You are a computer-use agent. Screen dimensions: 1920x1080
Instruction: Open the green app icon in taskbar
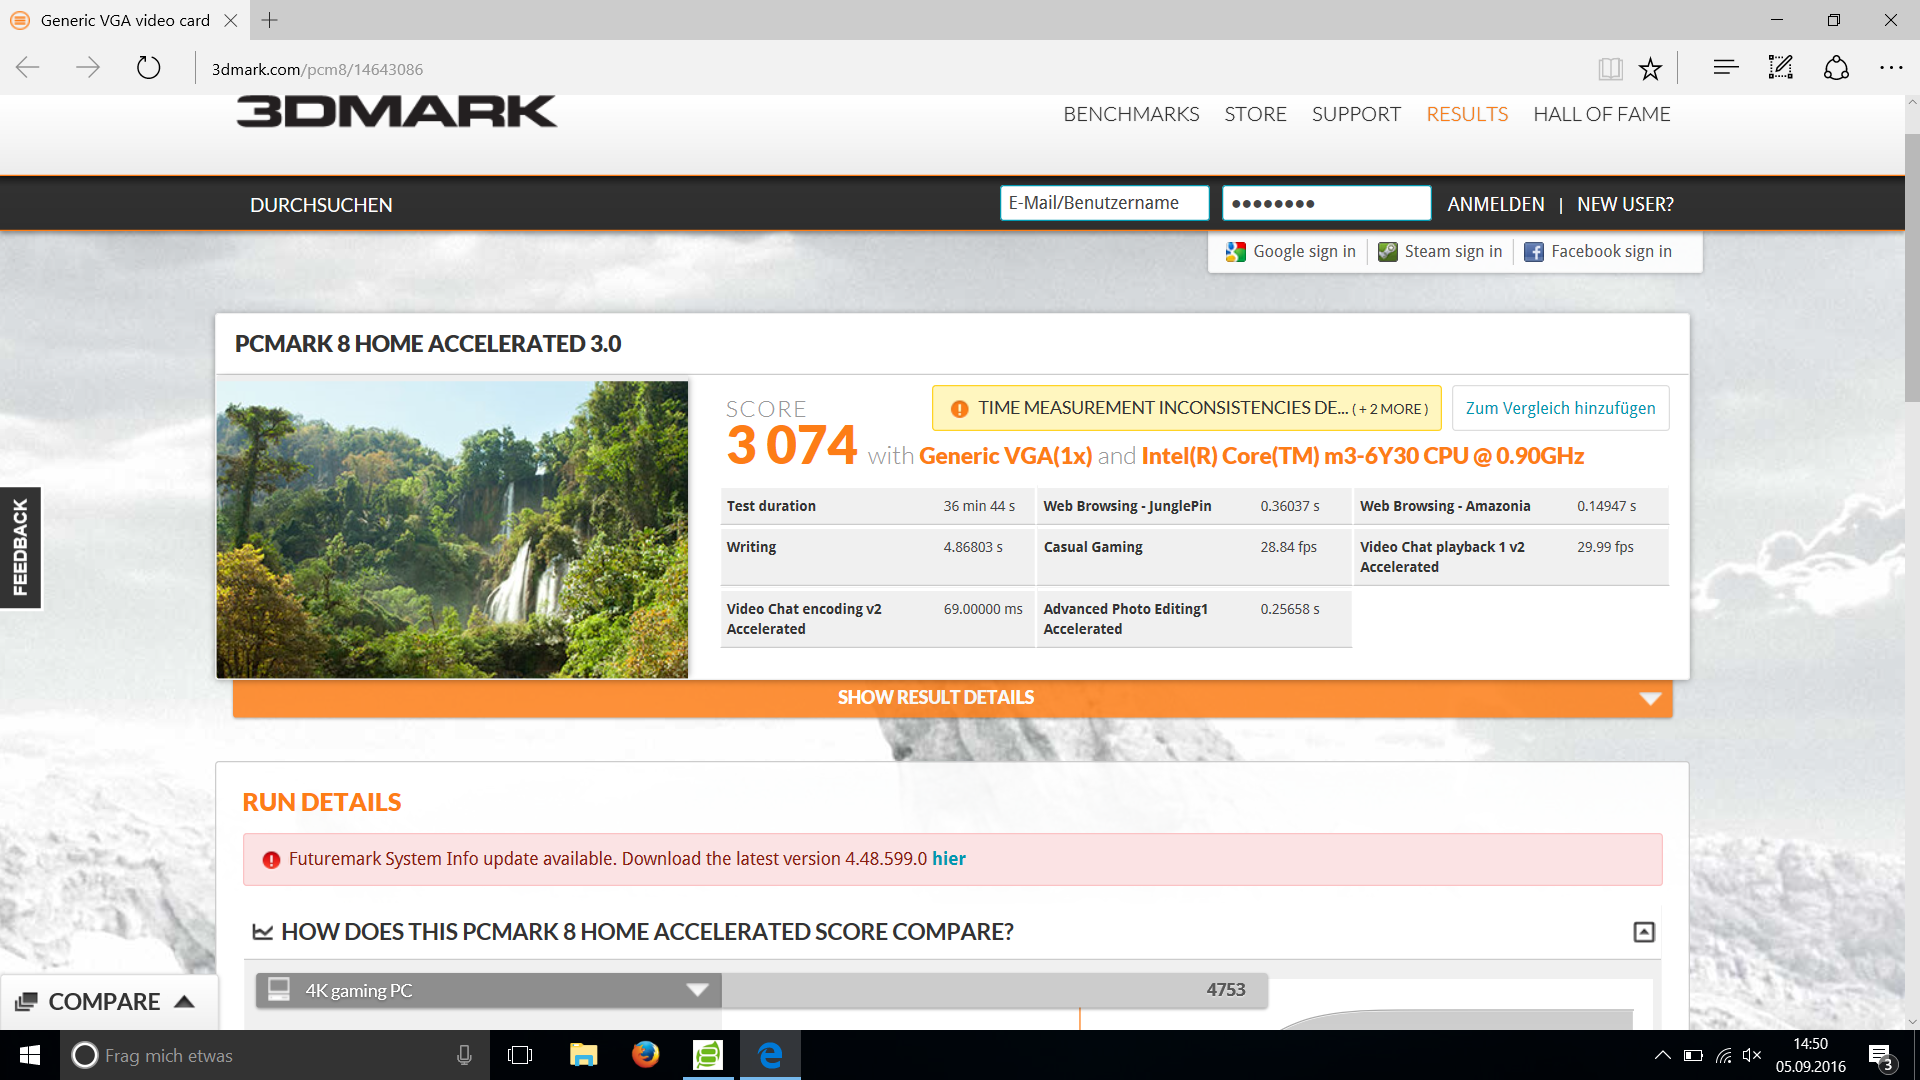tap(708, 1055)
